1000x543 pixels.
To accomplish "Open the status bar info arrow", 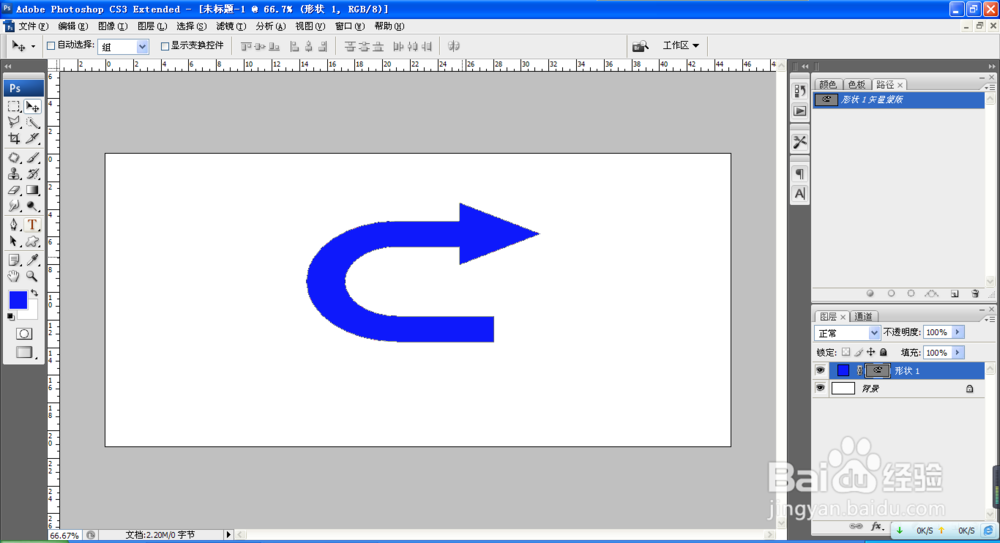I will (x=228, y=535).
